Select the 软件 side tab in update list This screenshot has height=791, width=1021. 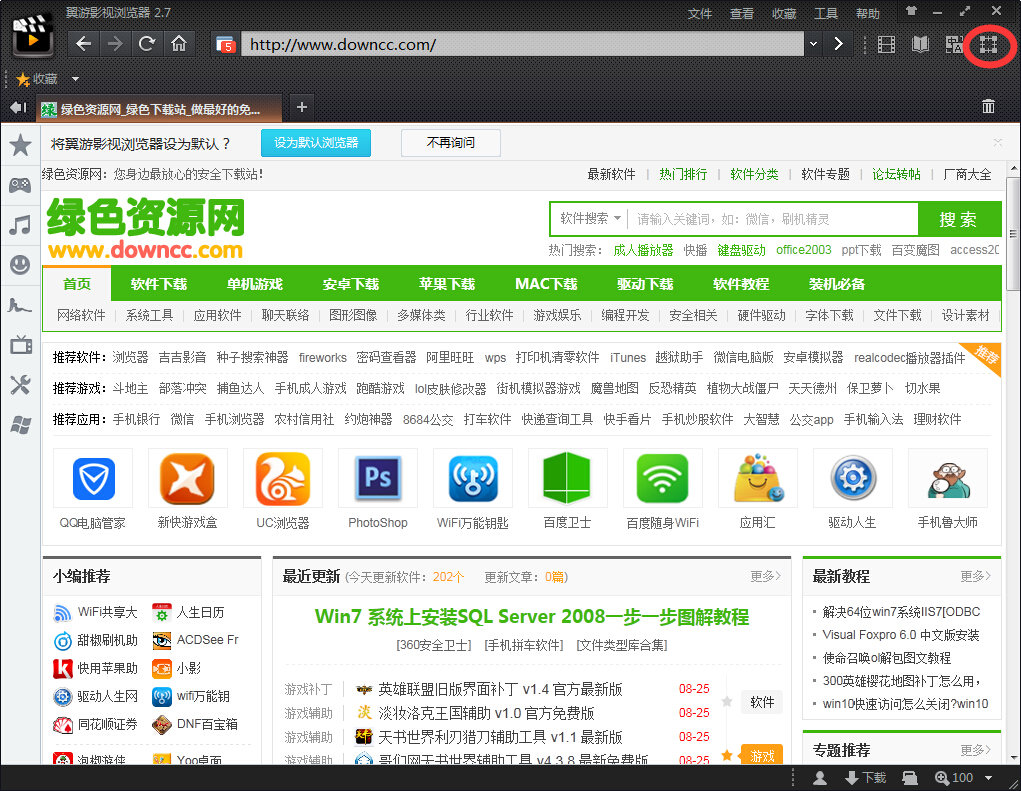[x=762, y=702]
